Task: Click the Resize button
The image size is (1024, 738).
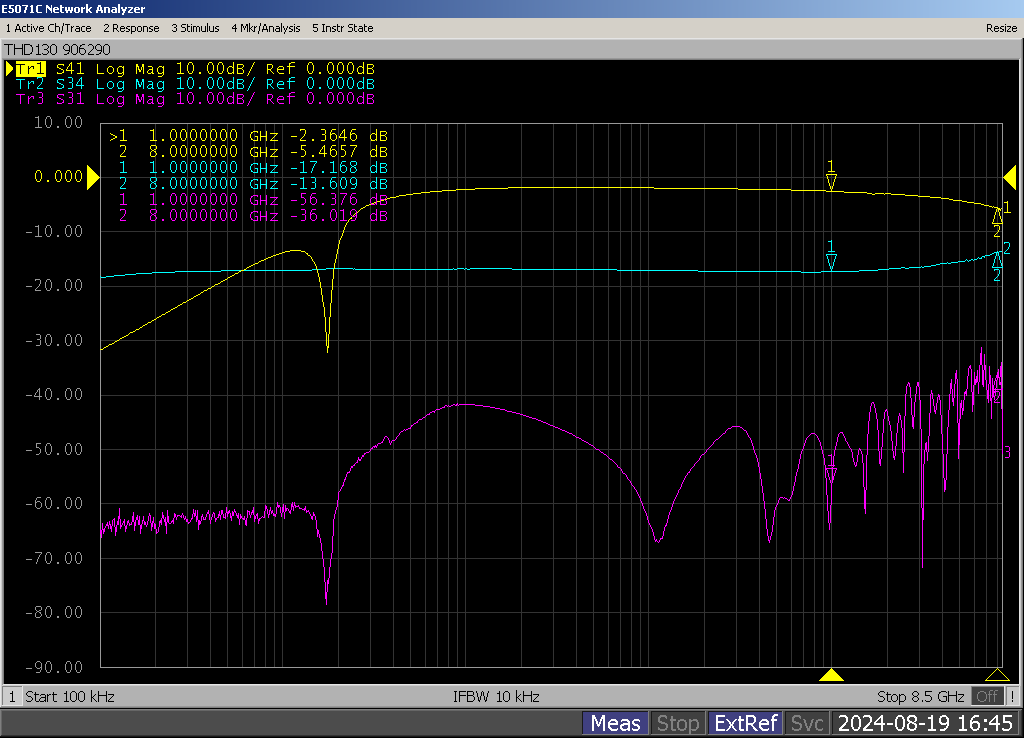Action: (x=1001, y=28)
